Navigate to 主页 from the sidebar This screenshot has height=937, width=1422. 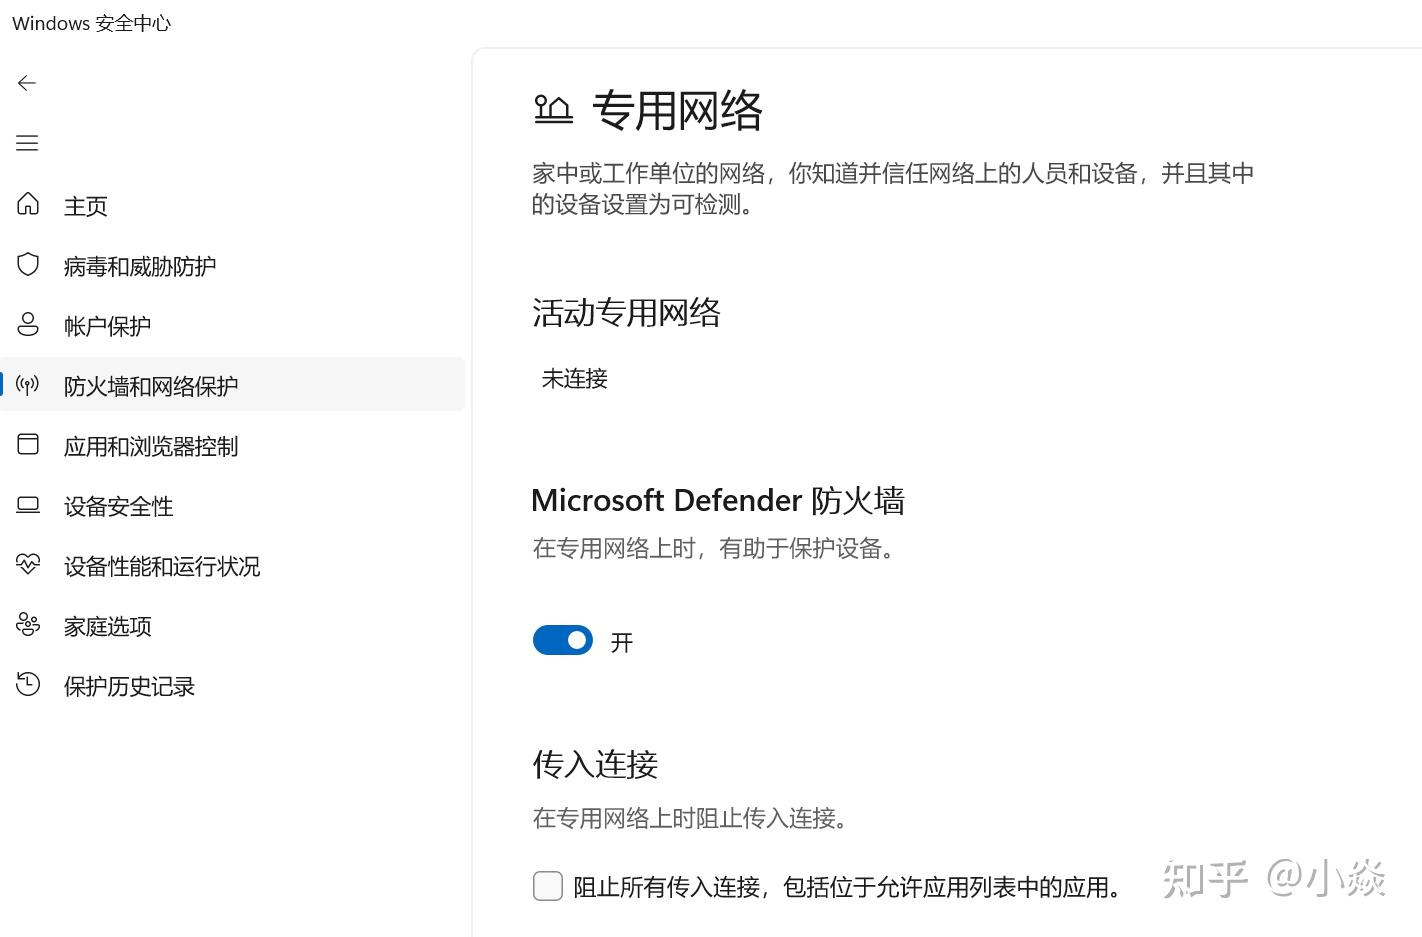pyautogui.click(x=85, y=205)
